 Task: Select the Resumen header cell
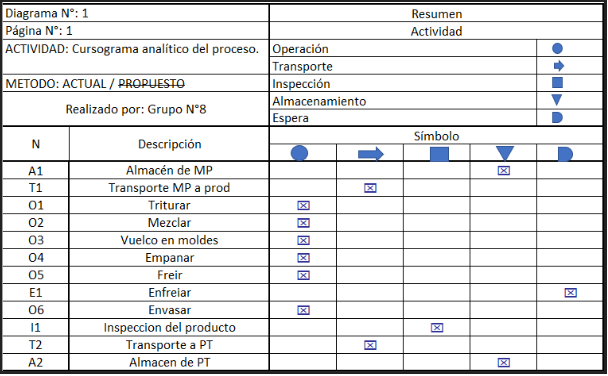[436, 14]
